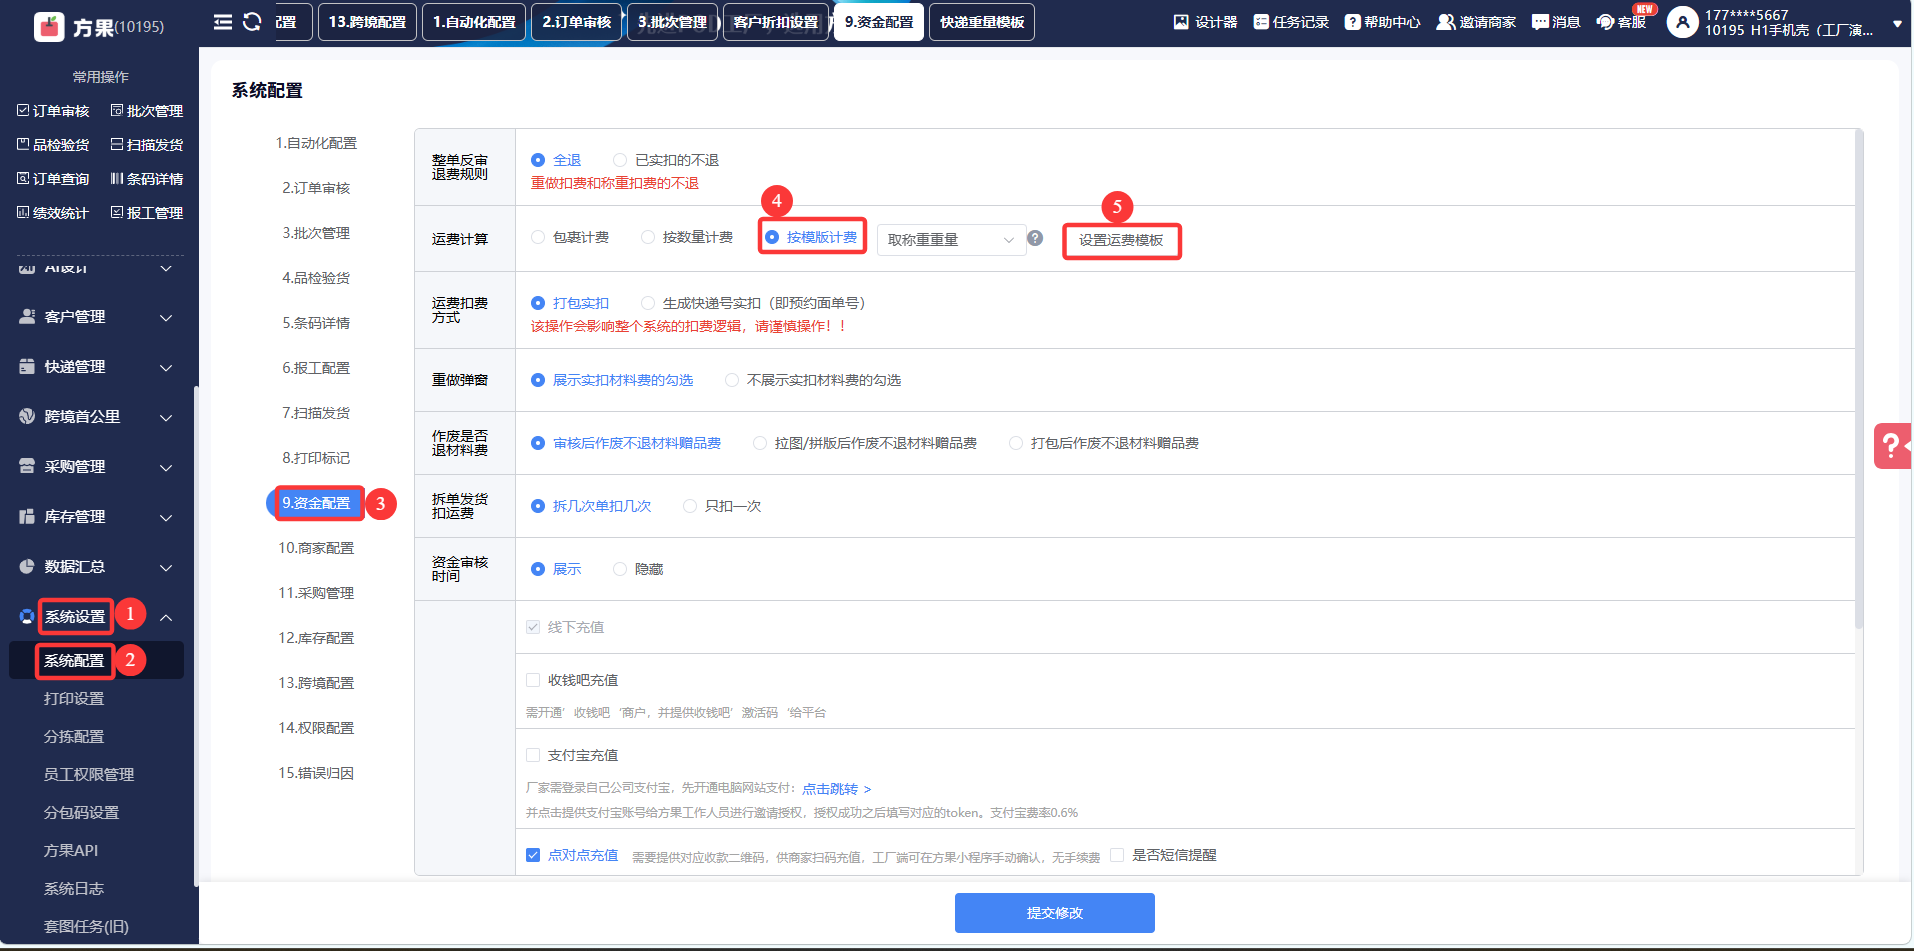Choose 包裹计费 for 运费计算
The height and width of the screenshot is (951, 1914).
pyautogui.click(x=538, y=237)
